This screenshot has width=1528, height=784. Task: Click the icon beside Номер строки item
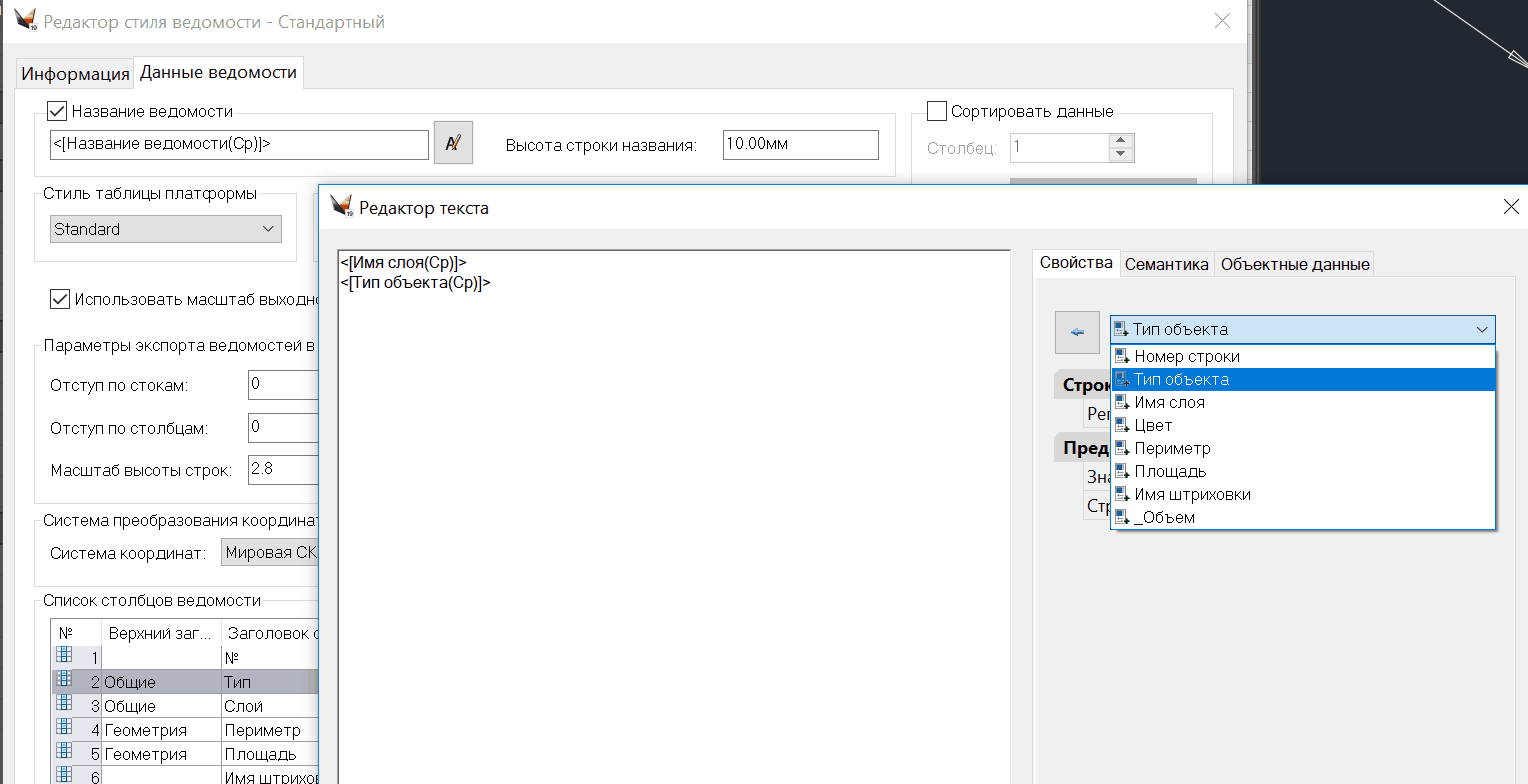point(1122,357)
